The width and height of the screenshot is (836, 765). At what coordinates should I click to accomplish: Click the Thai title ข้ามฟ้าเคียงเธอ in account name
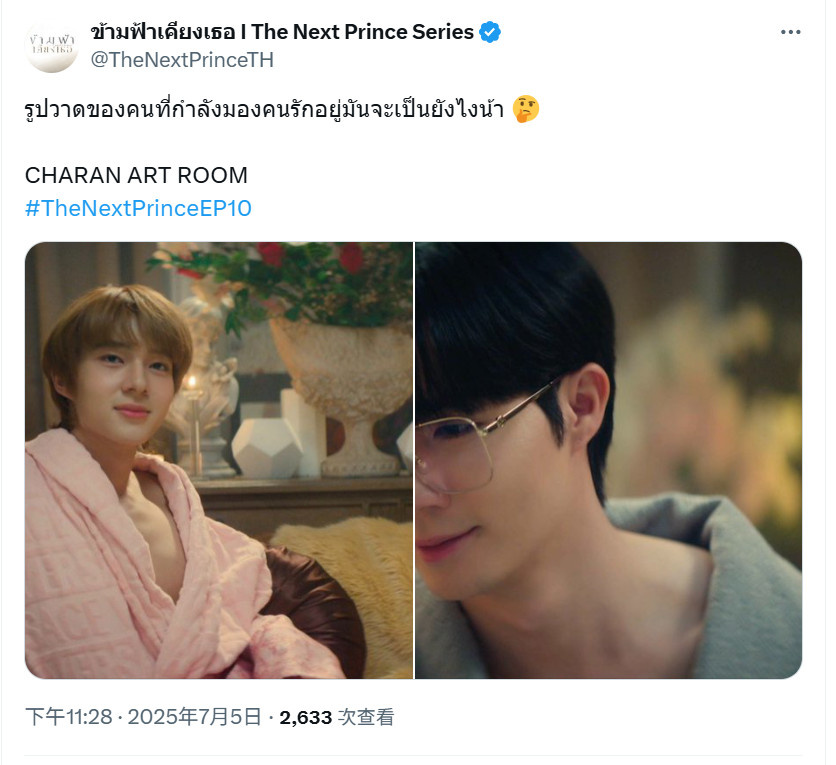click(163, 32)
